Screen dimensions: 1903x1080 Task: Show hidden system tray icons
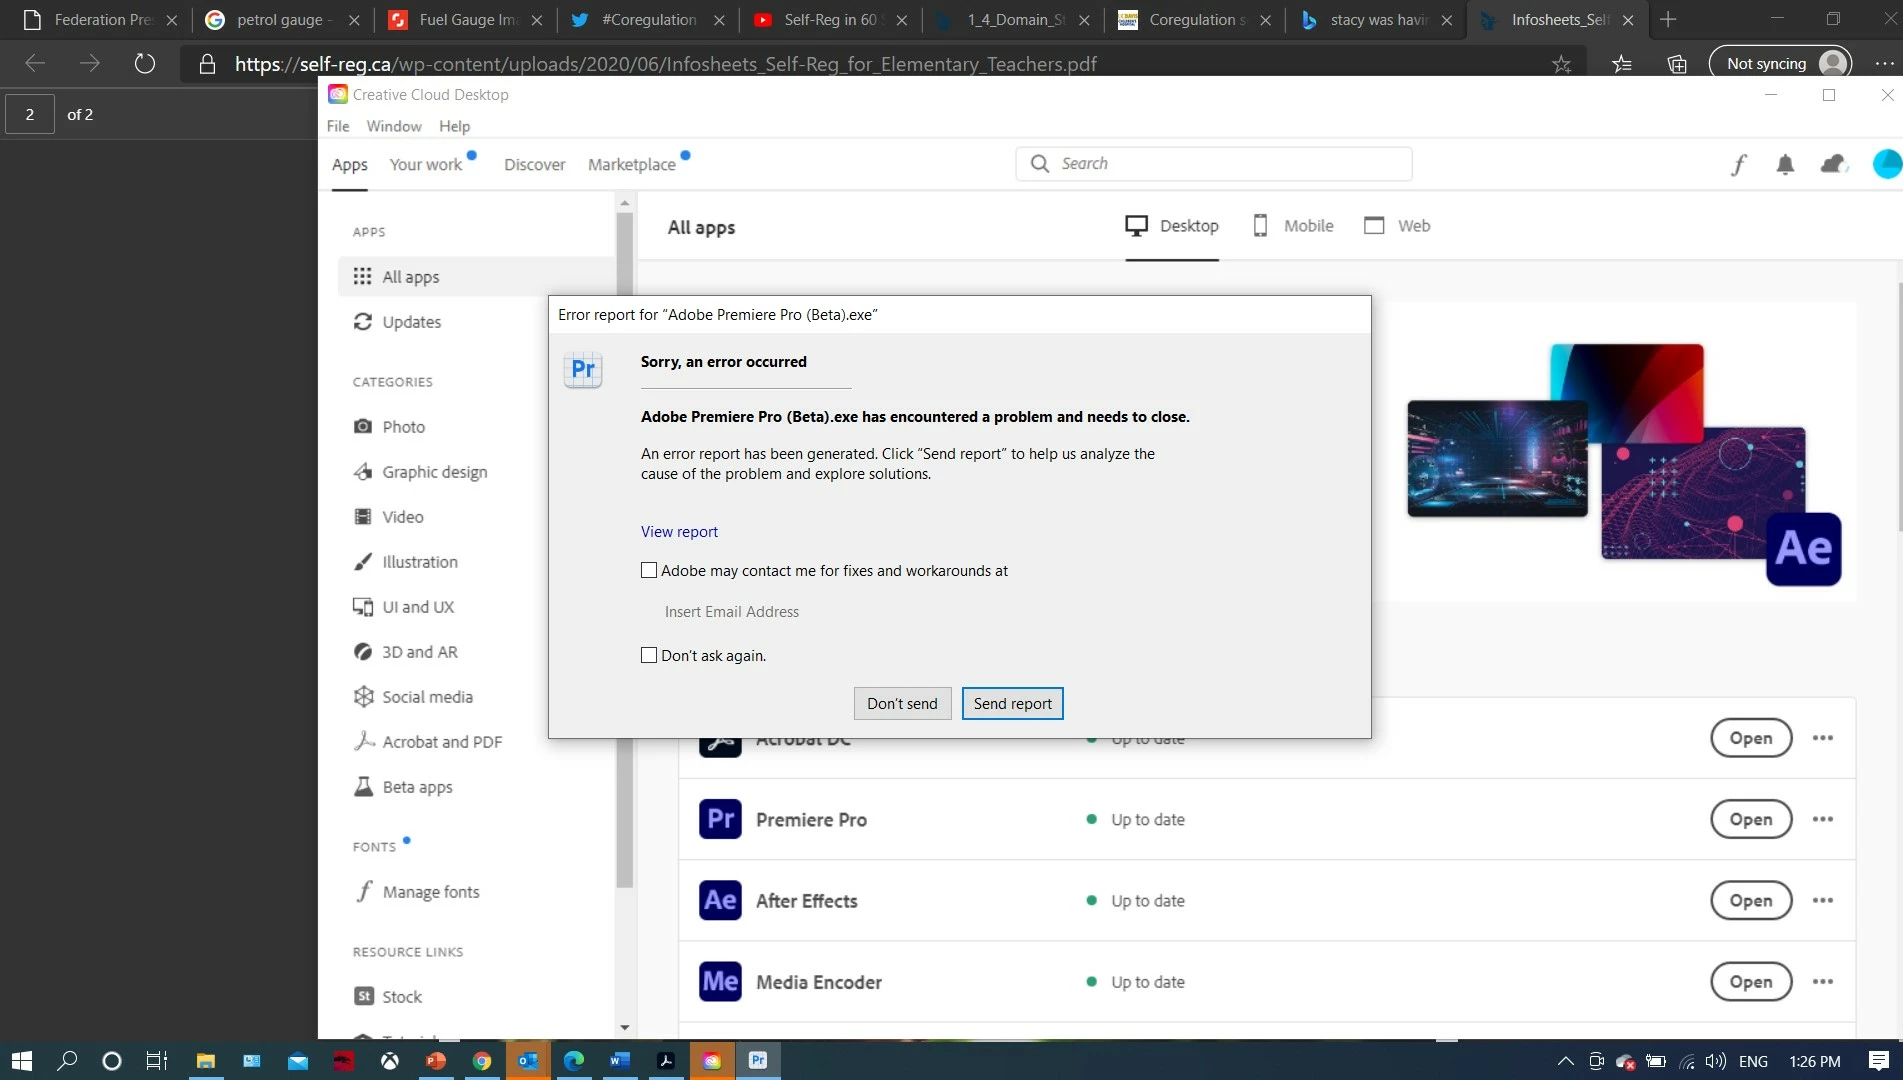tap(1565, 1061)
